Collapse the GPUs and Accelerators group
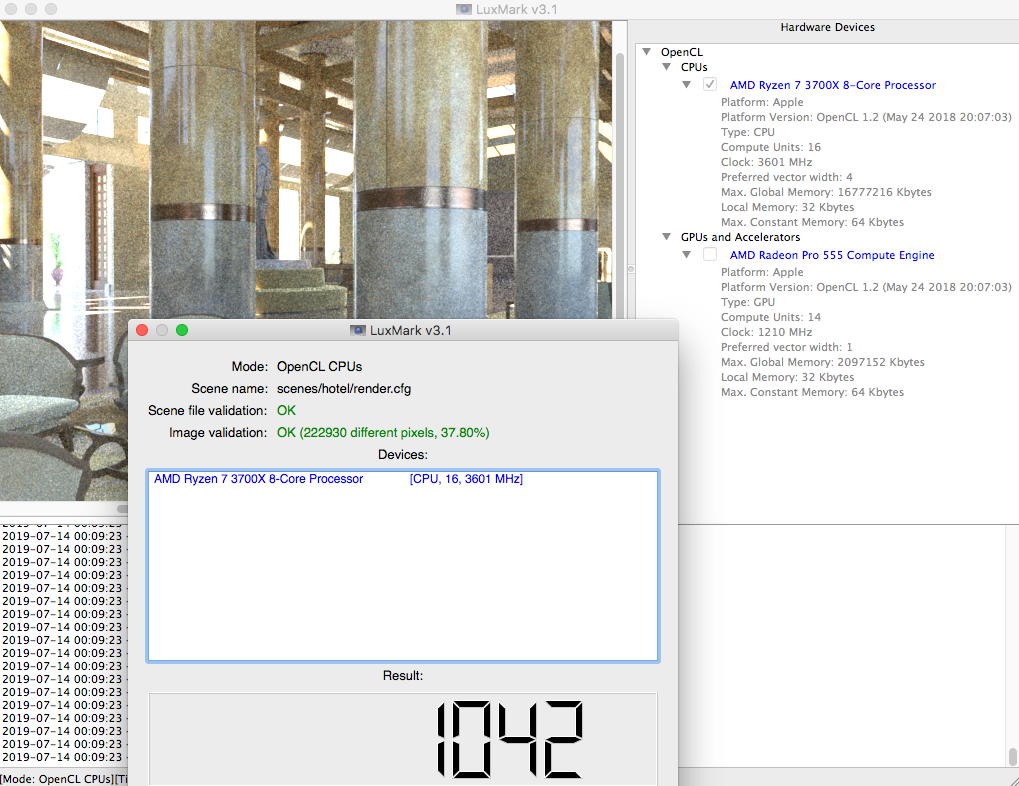This screenshot has width=1019, height=786. 667,238
